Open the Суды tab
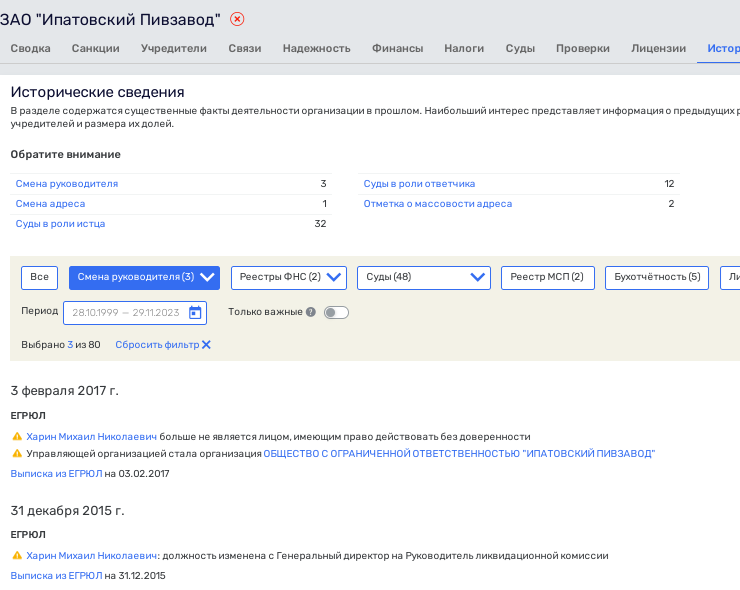The width and height of the screenshot is (740, 590). [520, 48]
